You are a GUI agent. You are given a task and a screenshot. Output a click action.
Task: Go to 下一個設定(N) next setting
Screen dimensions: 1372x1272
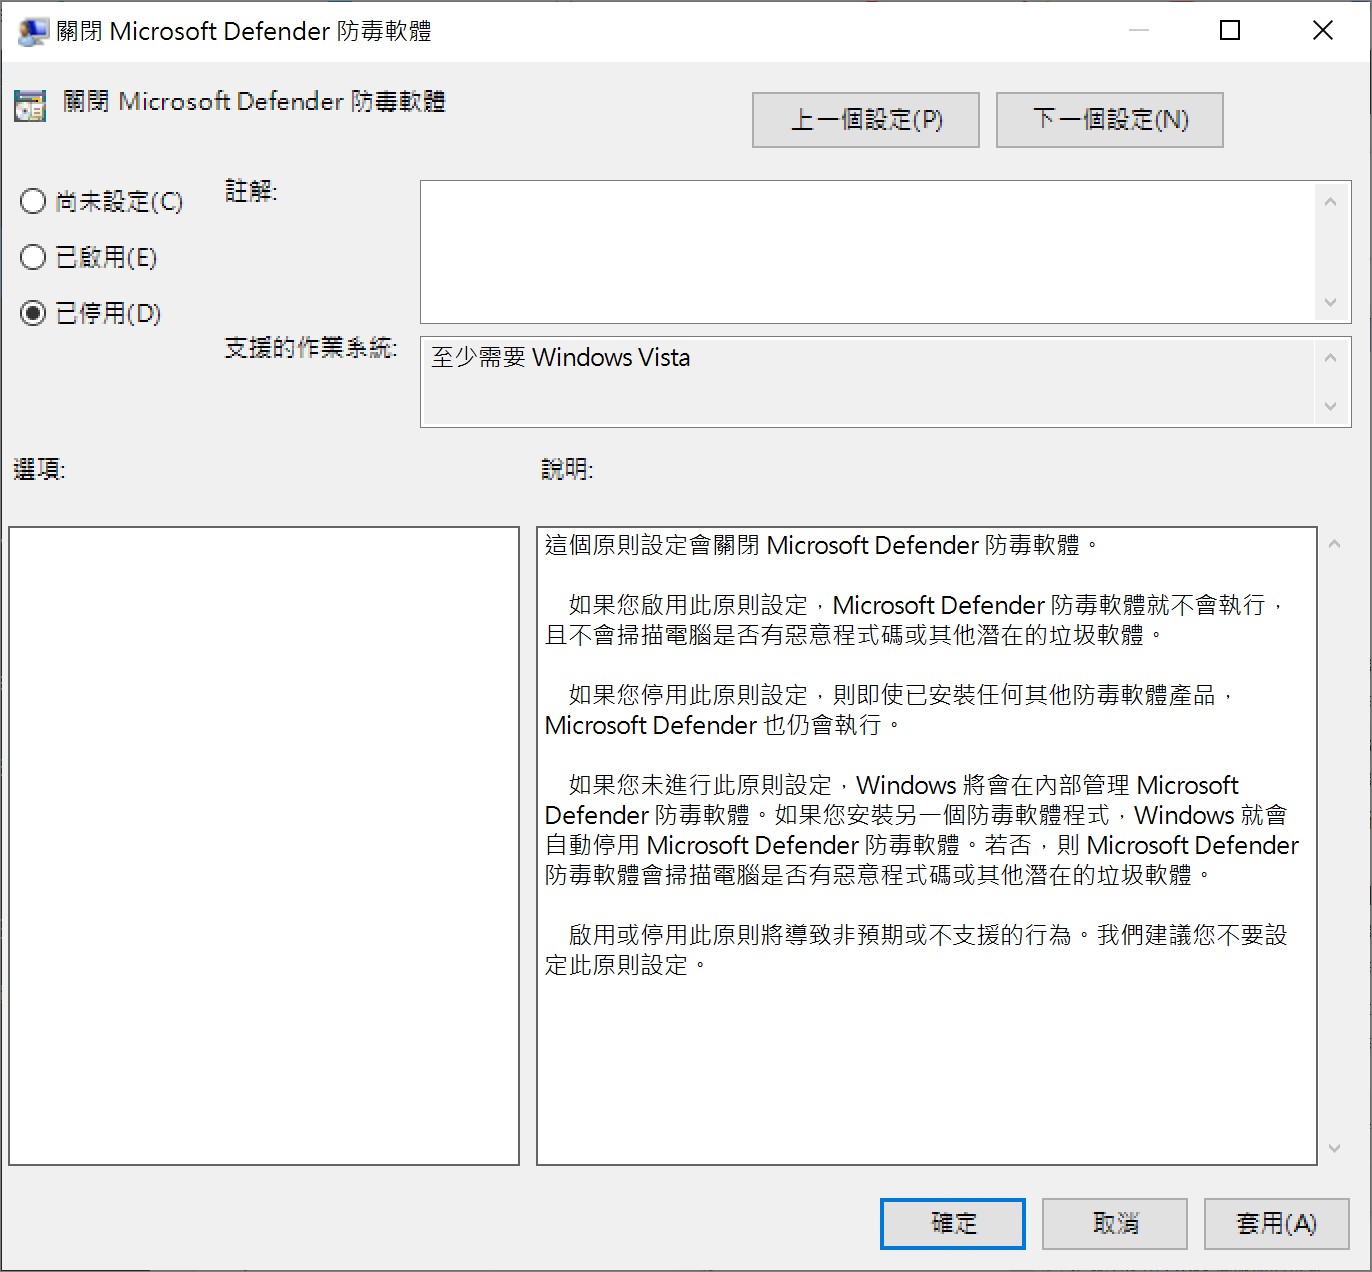[1109, 120]
